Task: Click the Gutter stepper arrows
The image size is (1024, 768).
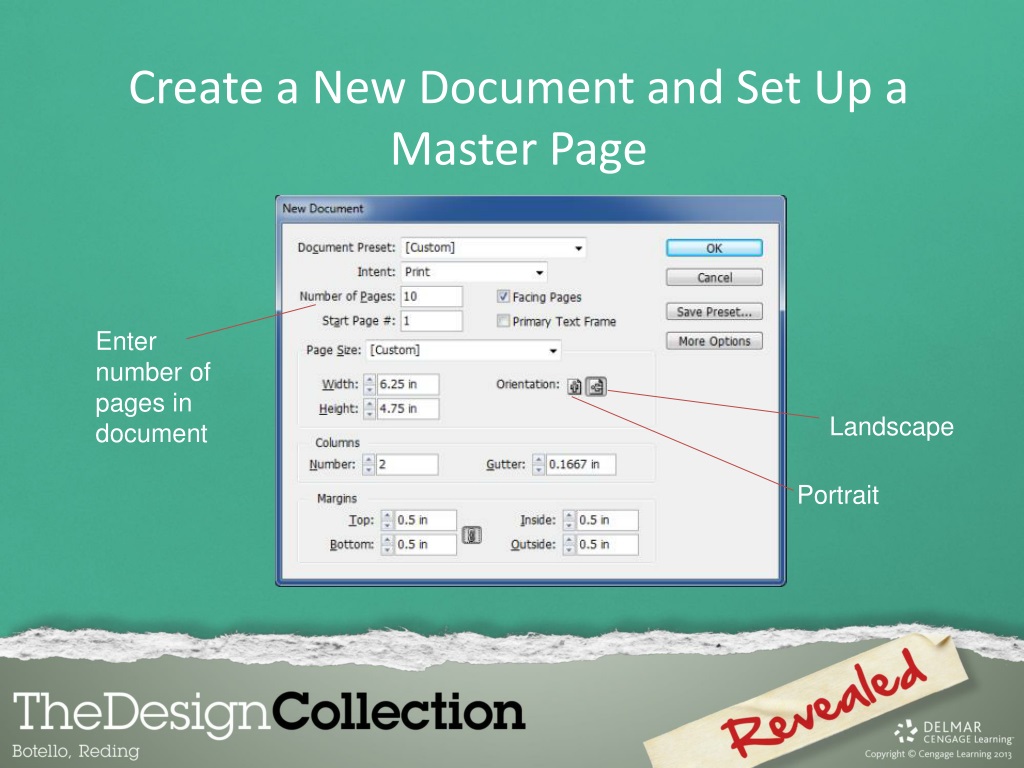Action: coord(538,464)
